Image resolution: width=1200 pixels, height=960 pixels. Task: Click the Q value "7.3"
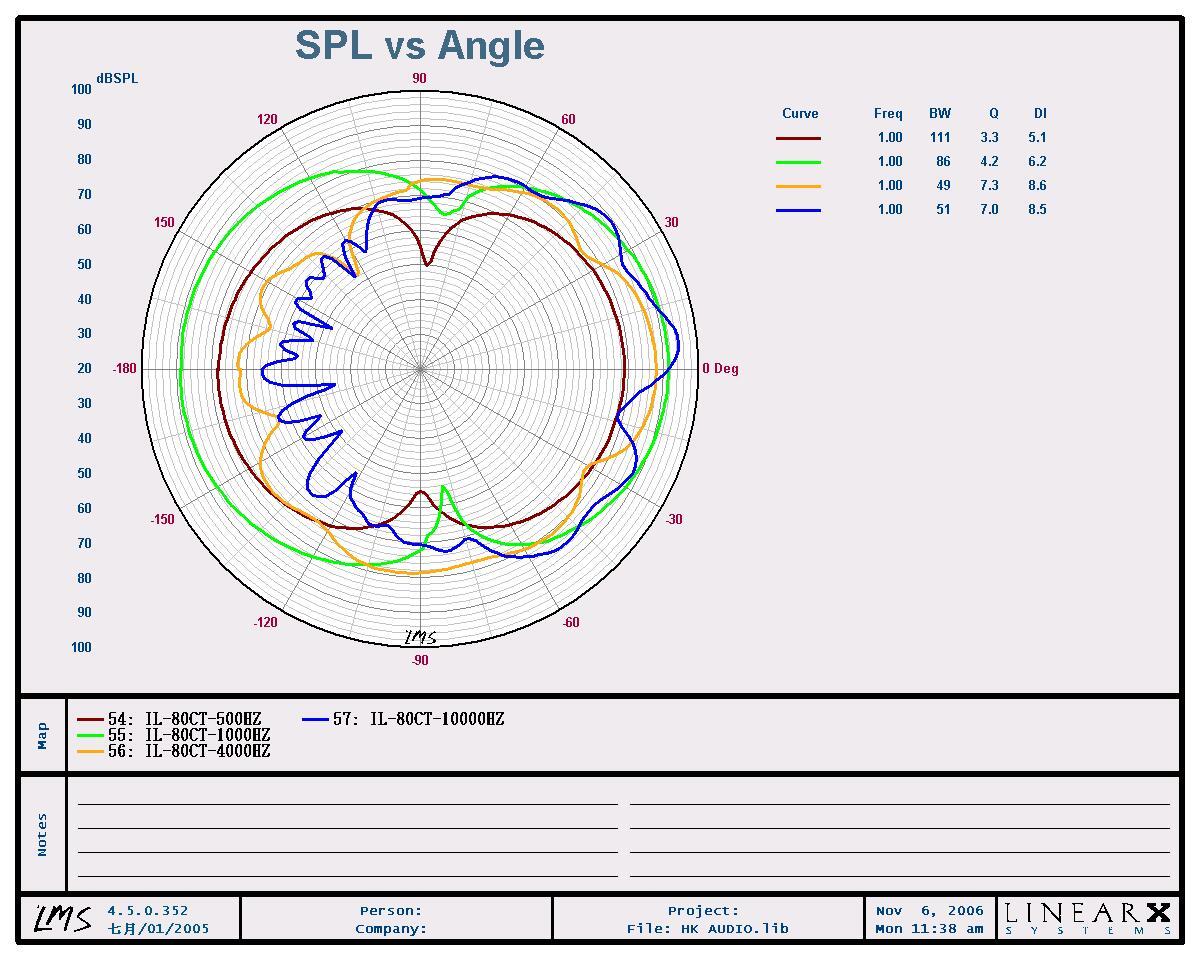pos(989,186)
